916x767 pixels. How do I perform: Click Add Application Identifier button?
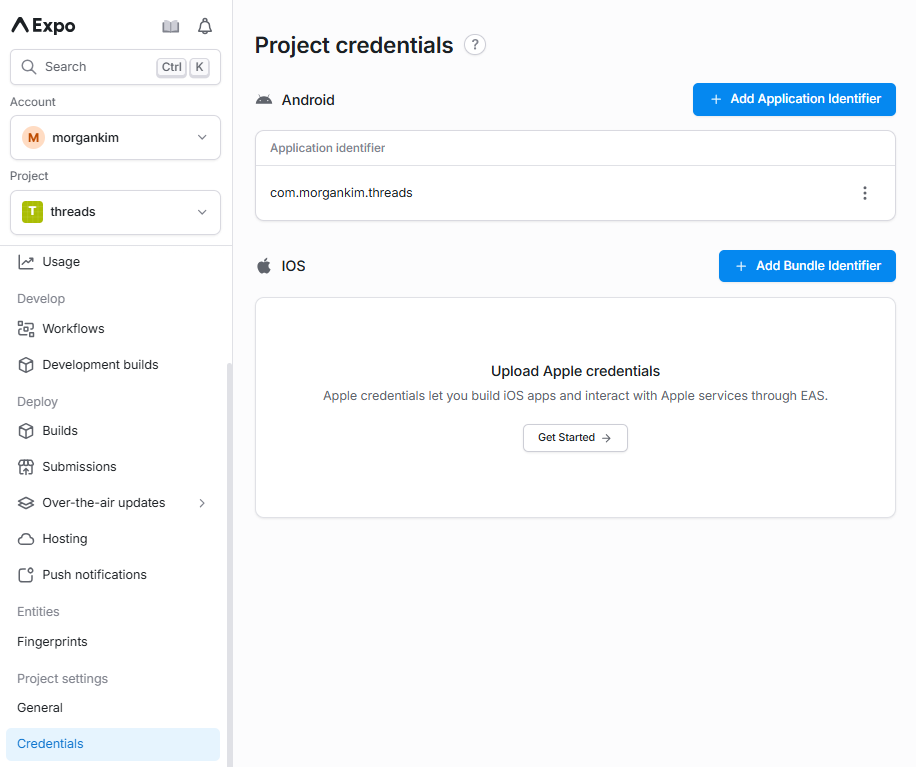794,99
